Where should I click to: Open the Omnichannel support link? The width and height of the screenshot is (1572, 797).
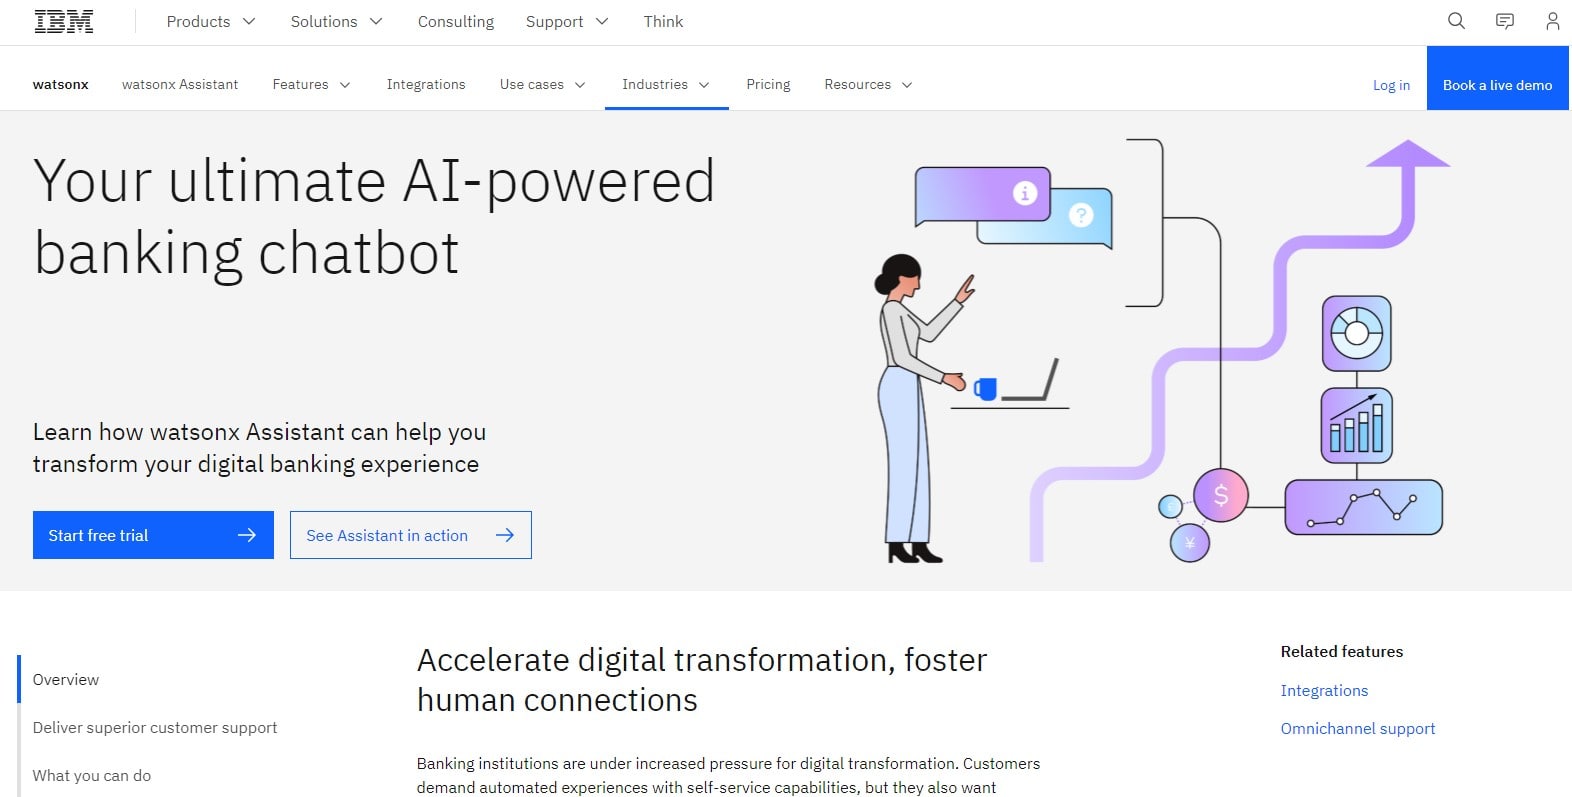point(1357,728)
